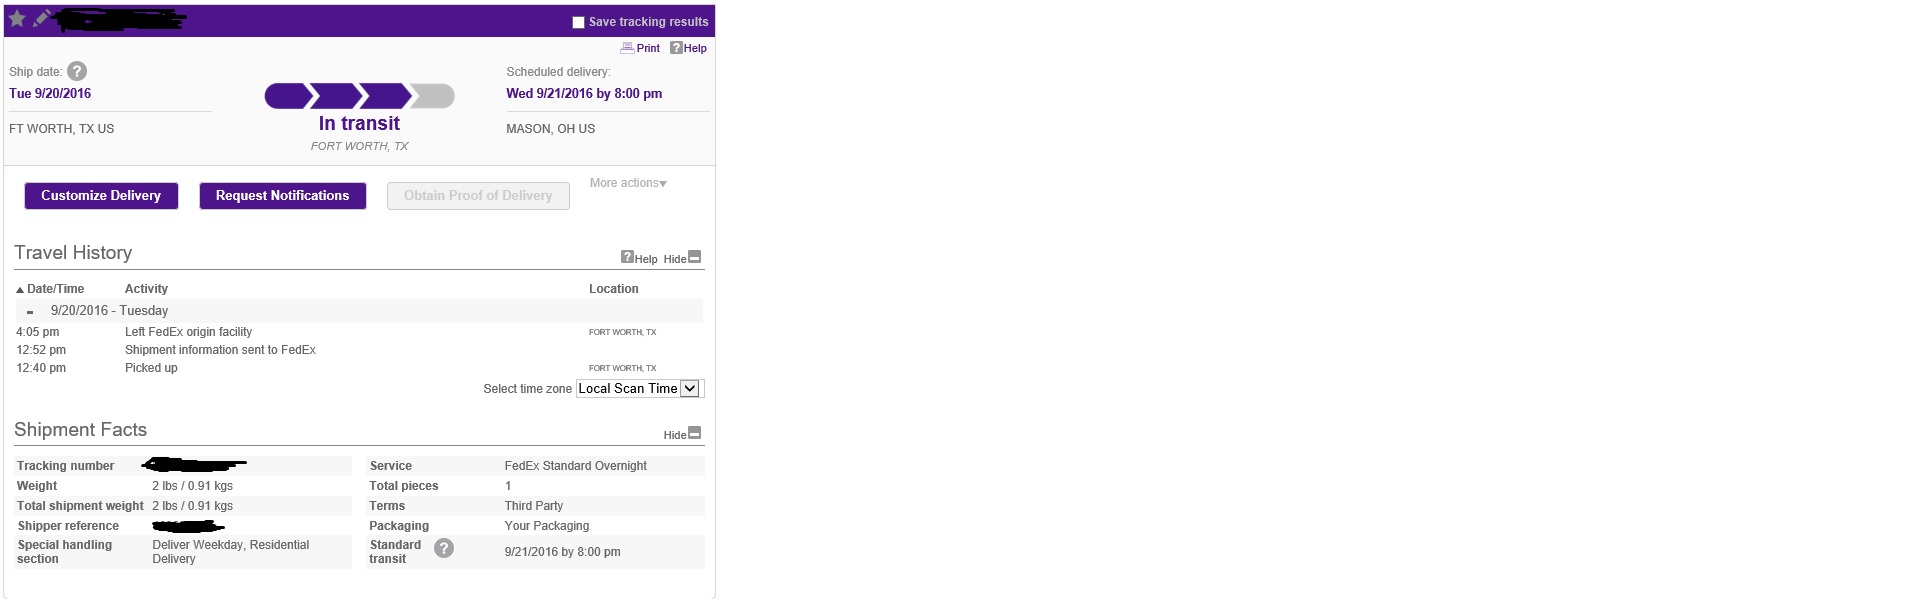This screenshot has height=599, width=1920.
Task: Collapse 9/20/2016 Tuesday row
Action: [30, 312]
